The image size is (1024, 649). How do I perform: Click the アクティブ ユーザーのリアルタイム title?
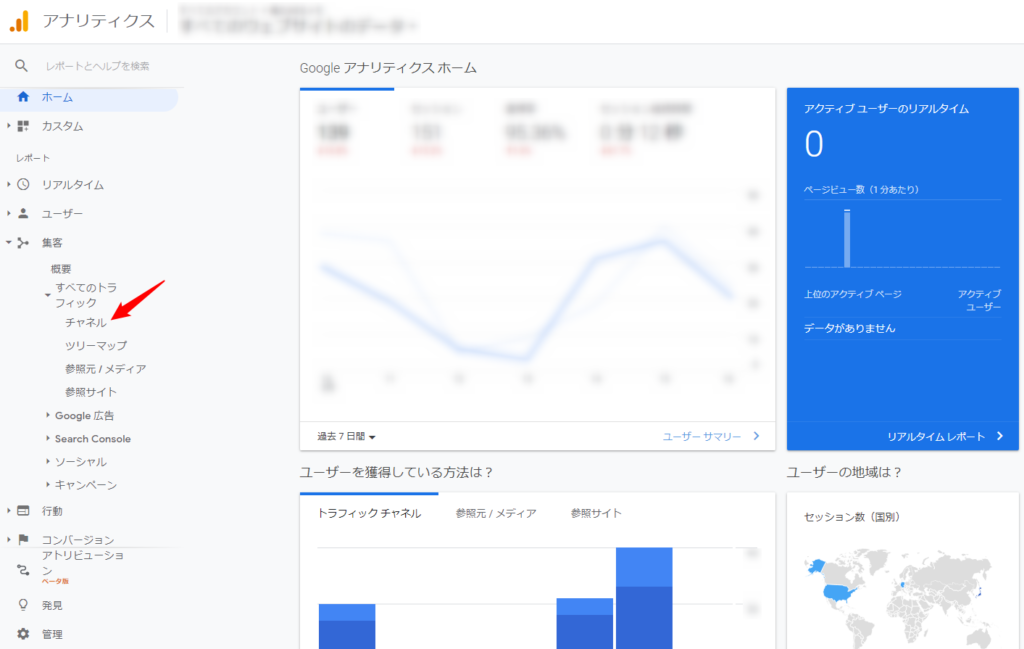(886, 108)
